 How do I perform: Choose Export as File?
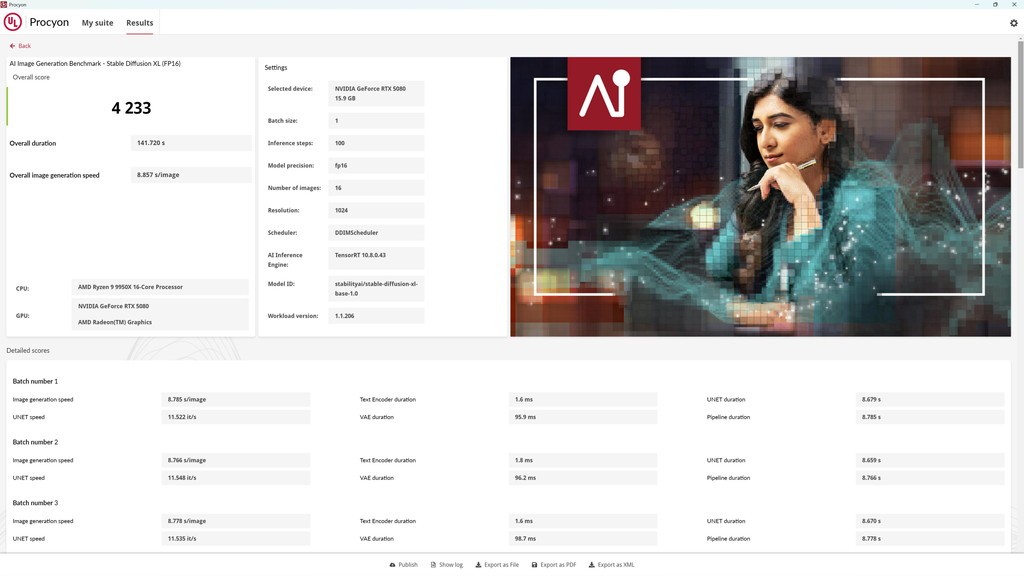click(497, 565)
